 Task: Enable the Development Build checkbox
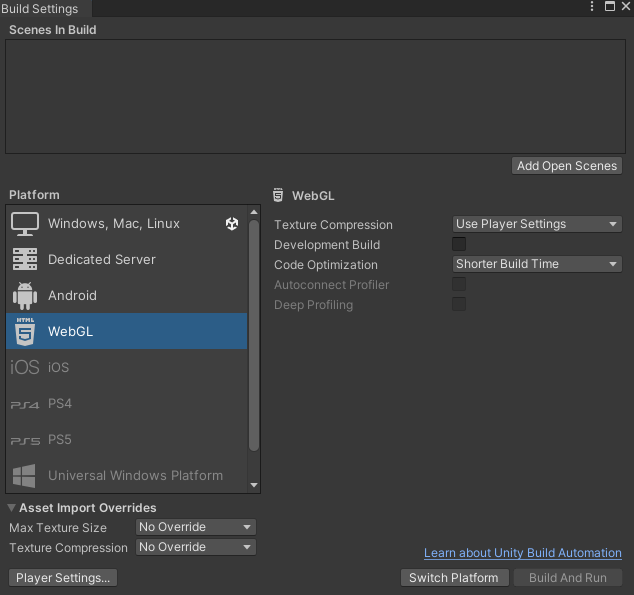459,245
